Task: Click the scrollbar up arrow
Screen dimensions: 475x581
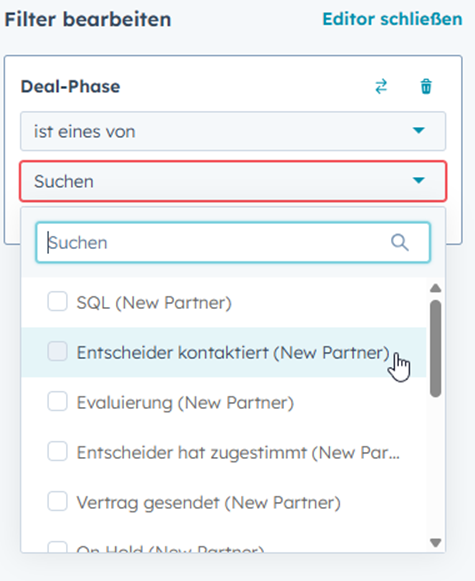Action: click(436, 288)
